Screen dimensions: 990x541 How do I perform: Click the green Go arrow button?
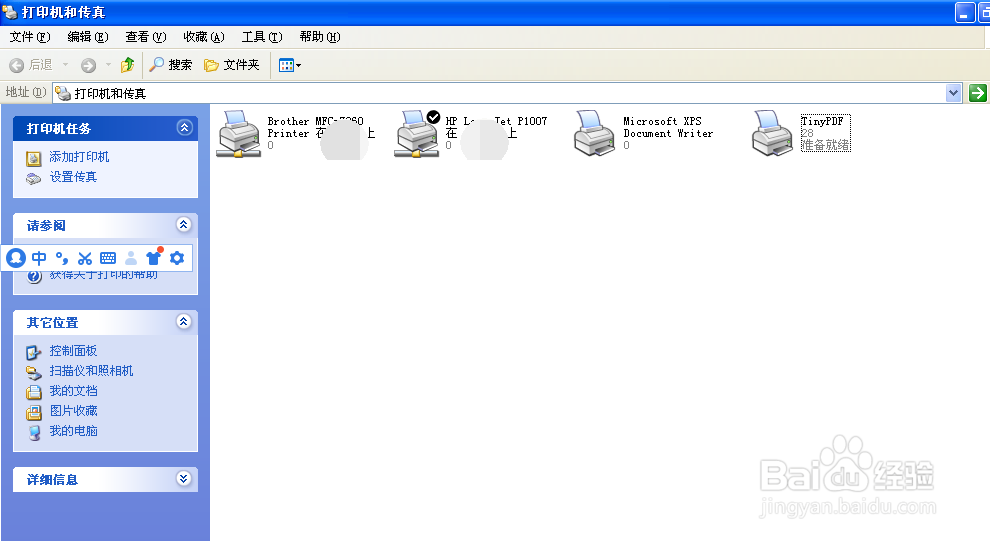[x=977, y=93]
